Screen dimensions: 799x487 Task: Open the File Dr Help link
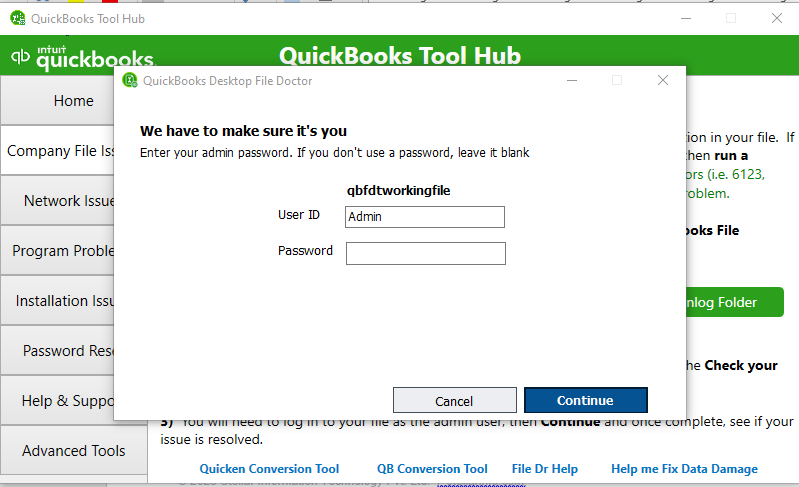tap(545, 469)
